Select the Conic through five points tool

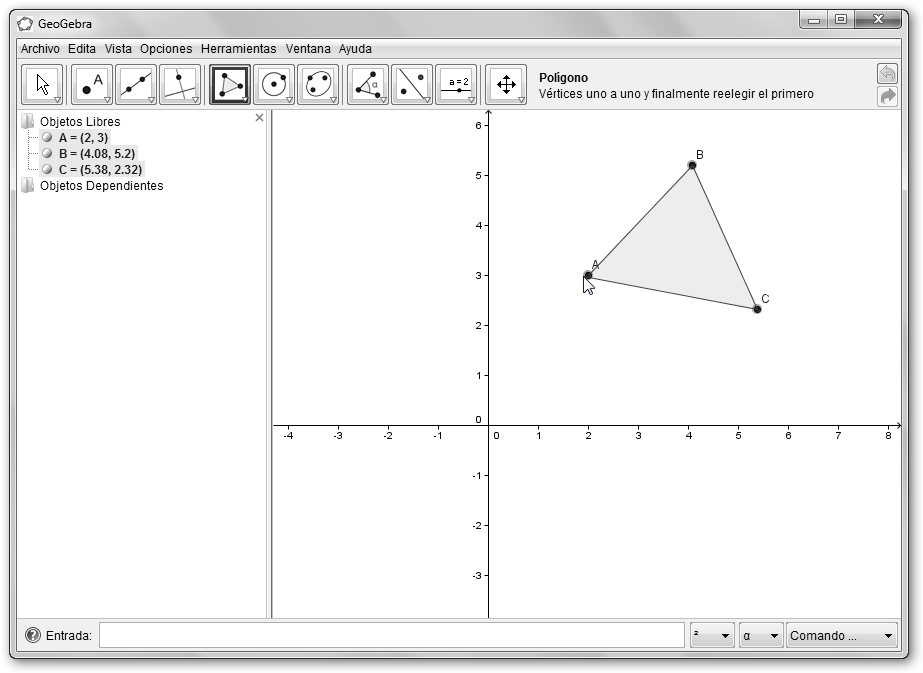click(x=318, y=85)
